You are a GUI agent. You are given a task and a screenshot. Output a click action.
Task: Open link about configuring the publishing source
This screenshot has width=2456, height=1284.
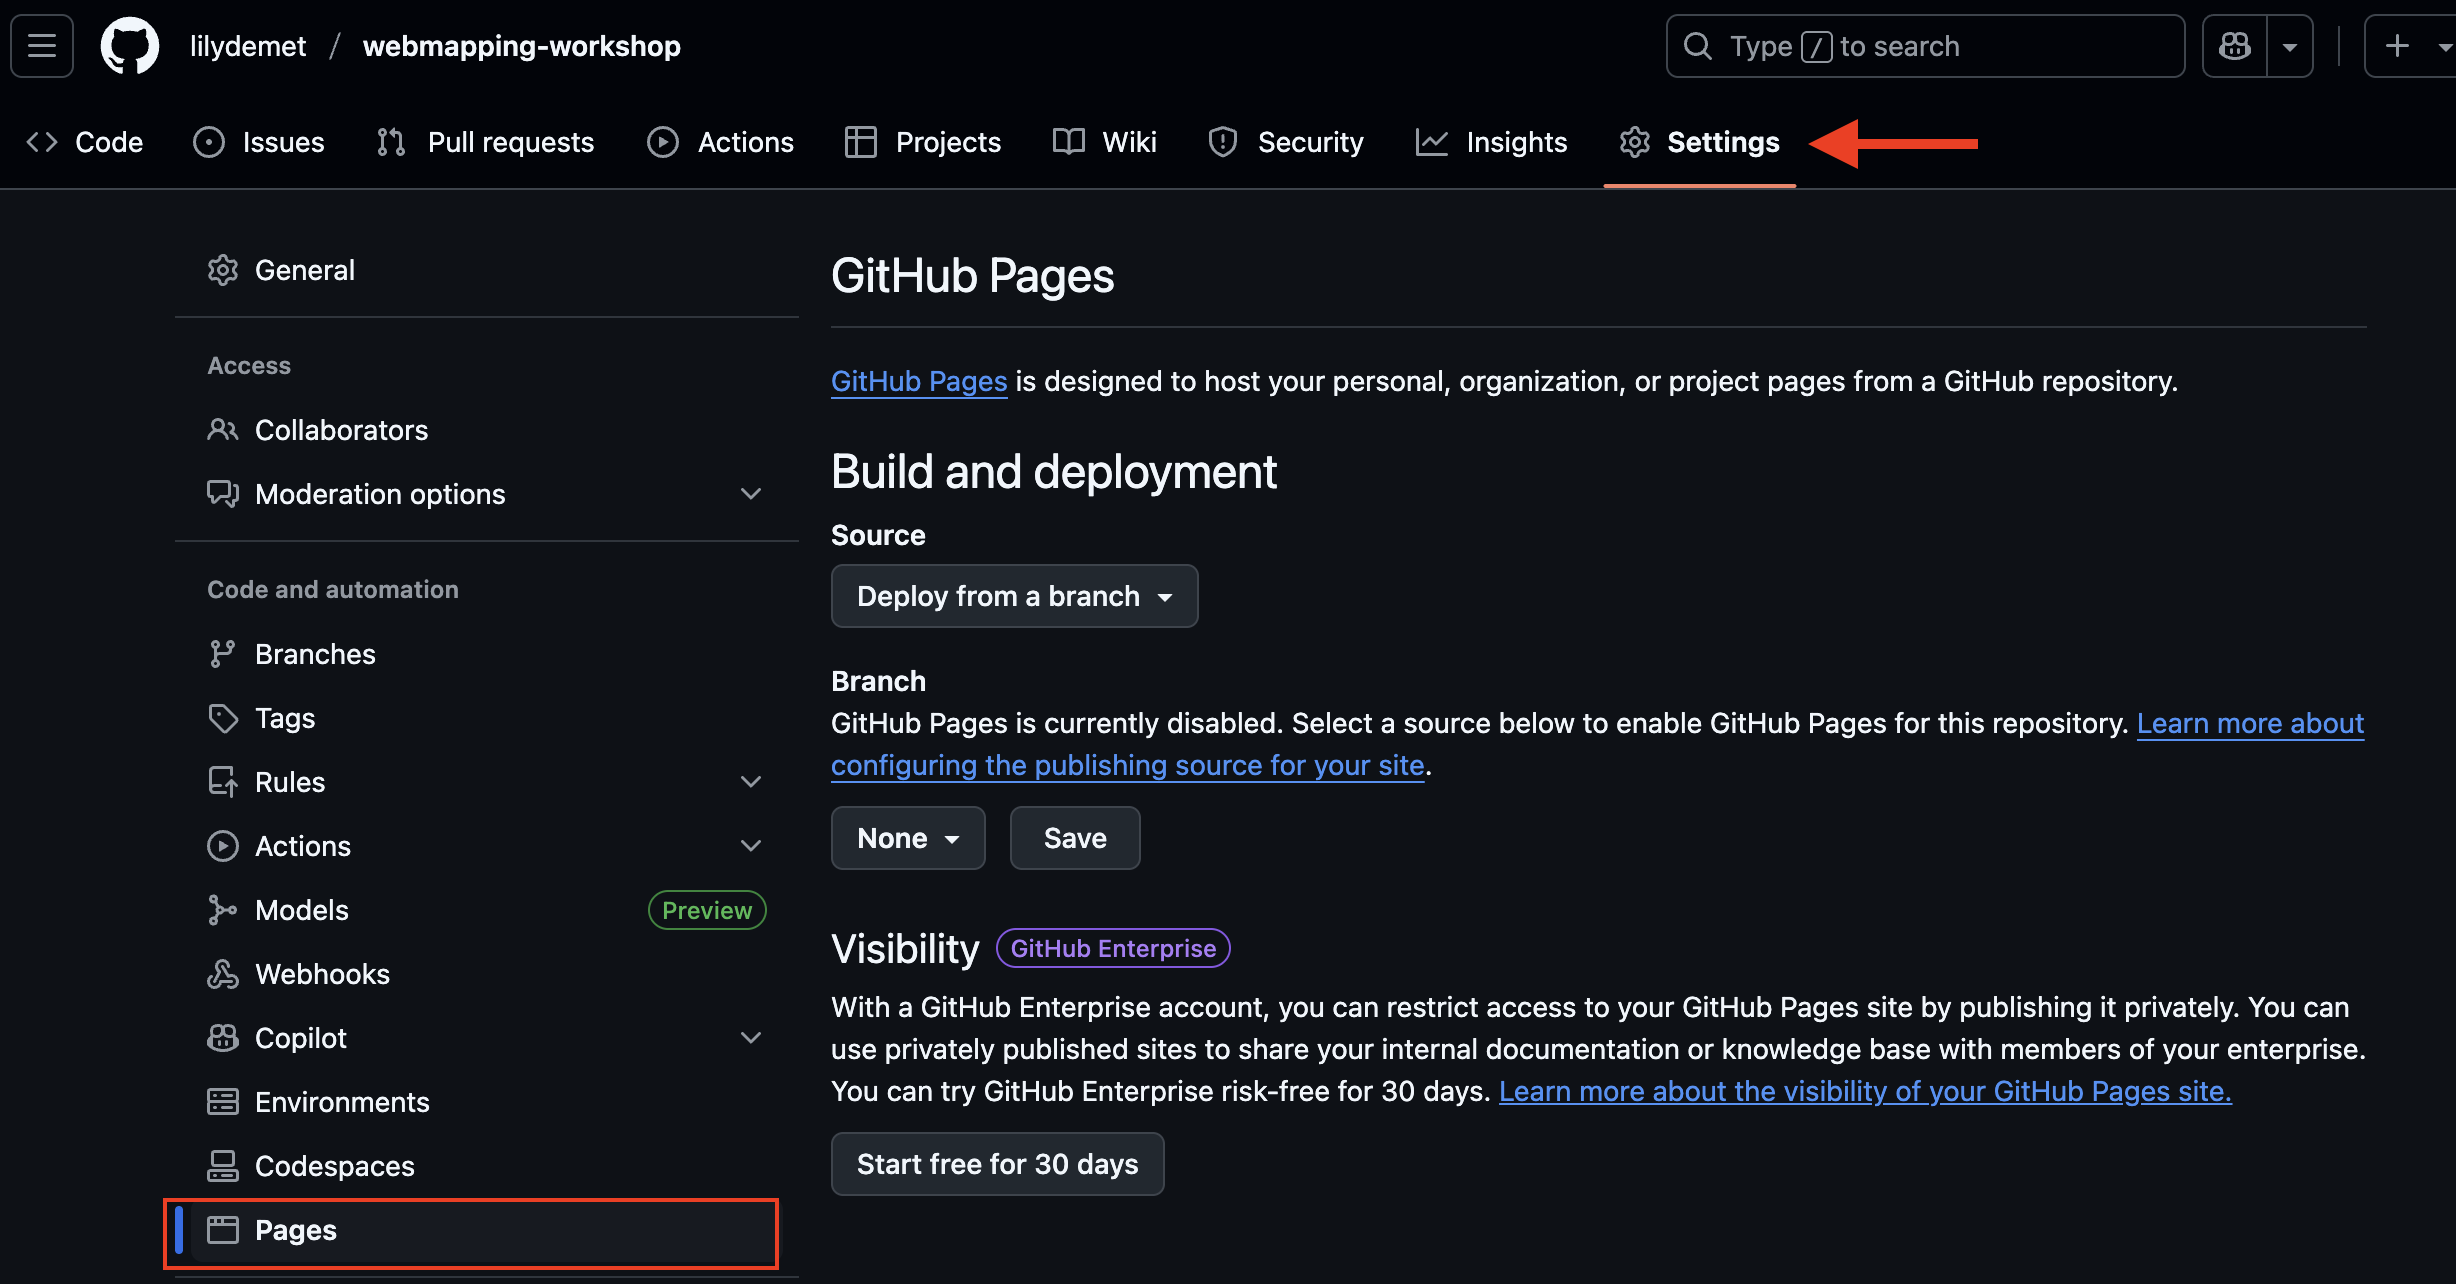coord(1128,765)
